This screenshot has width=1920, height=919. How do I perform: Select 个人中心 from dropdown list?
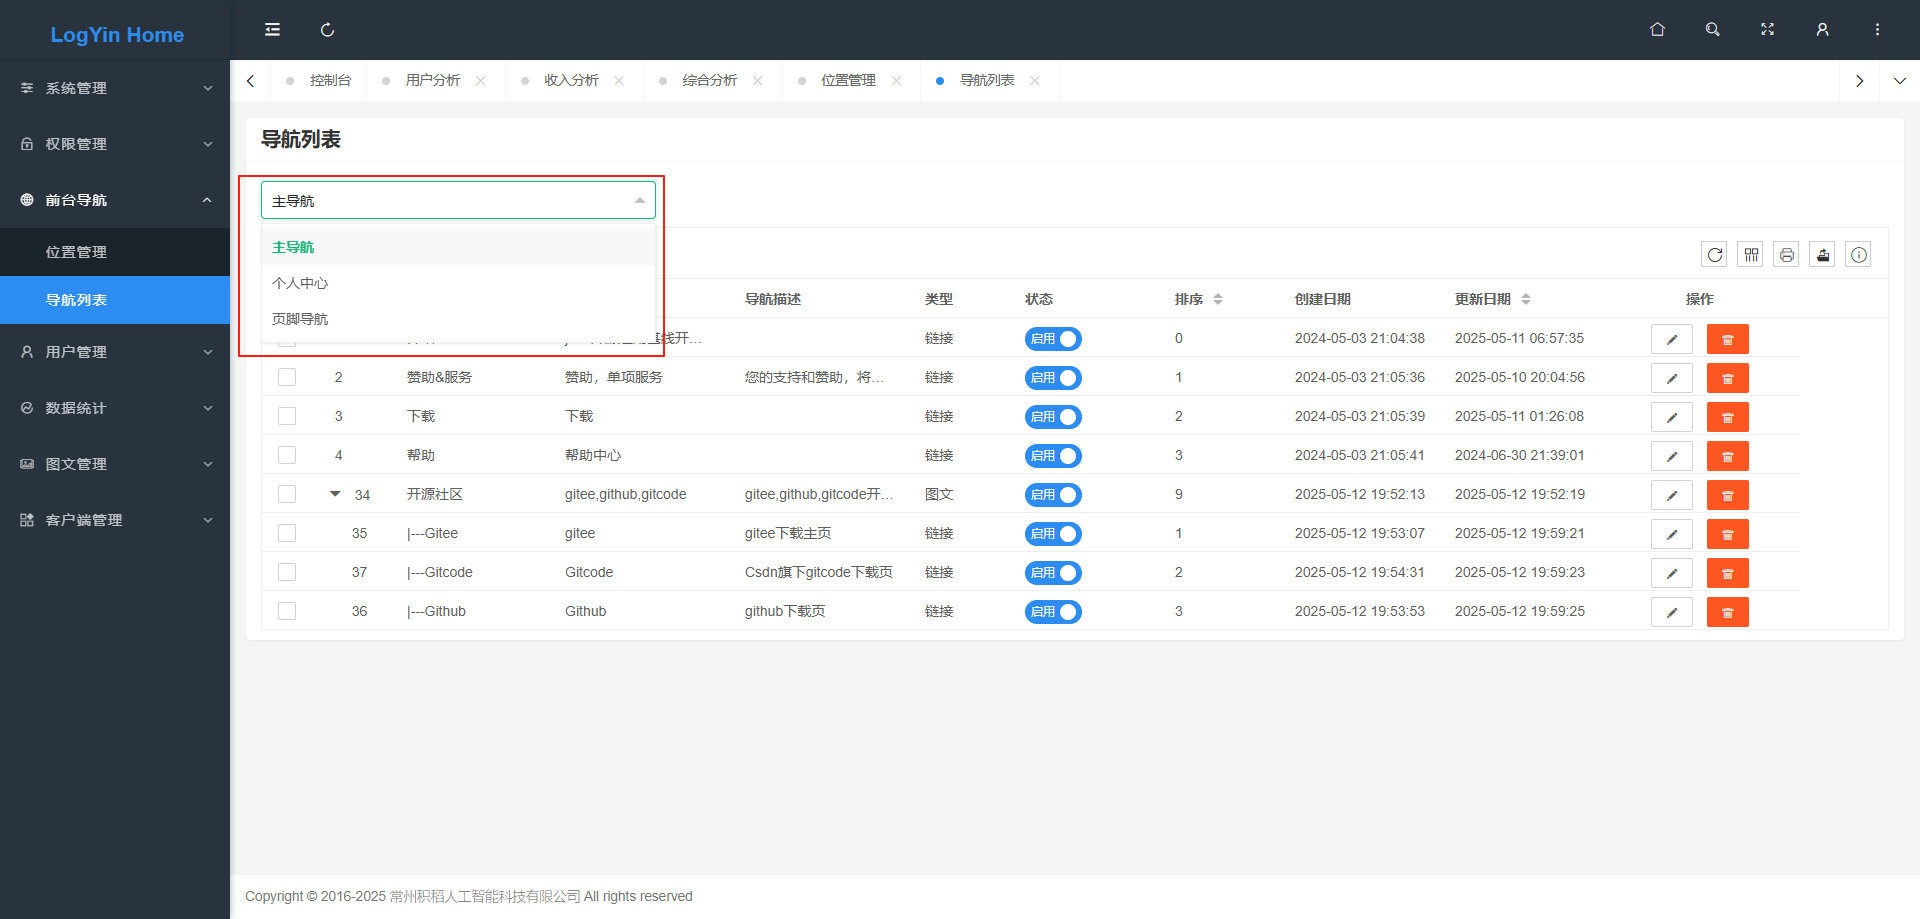tap(458, 283)
